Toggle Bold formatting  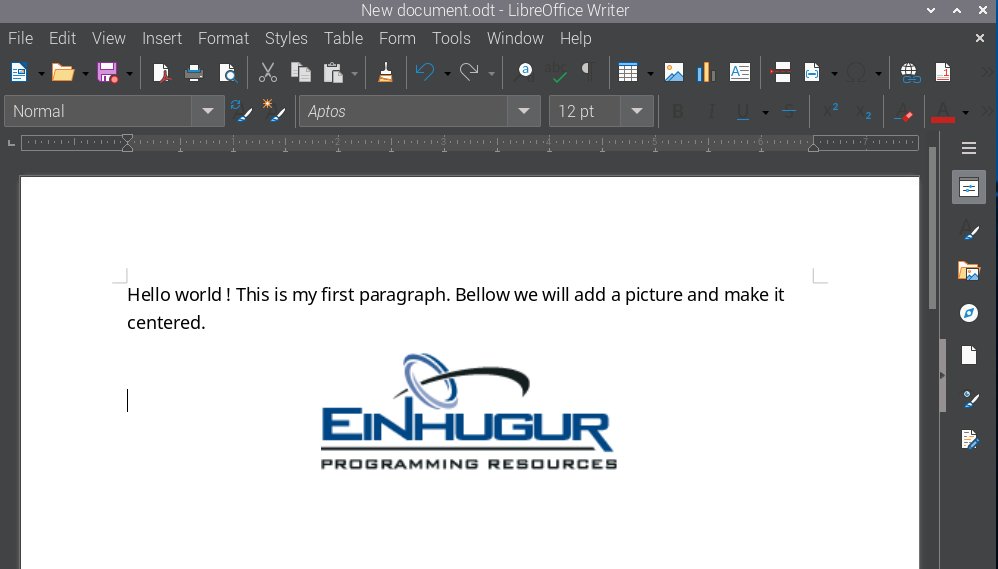(x=678, y=112)
